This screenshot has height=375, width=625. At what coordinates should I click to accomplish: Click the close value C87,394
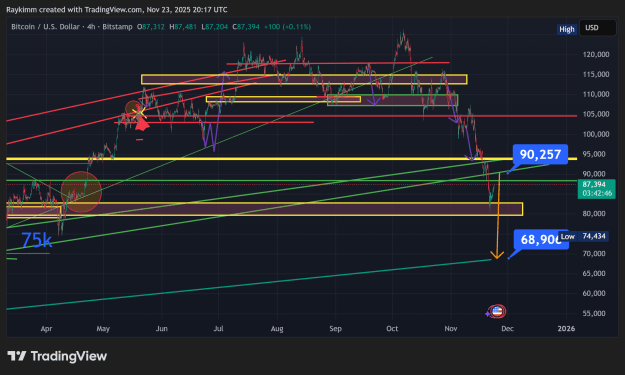click(x=246, y=27)
